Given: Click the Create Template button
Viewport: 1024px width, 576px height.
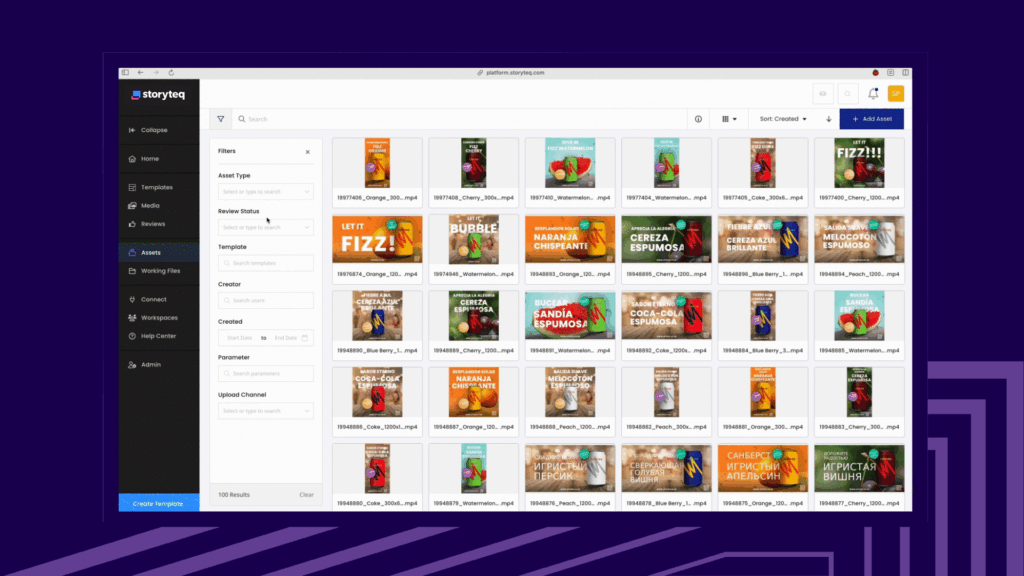Looking at the screenshot, I should [x=159, y=504].
